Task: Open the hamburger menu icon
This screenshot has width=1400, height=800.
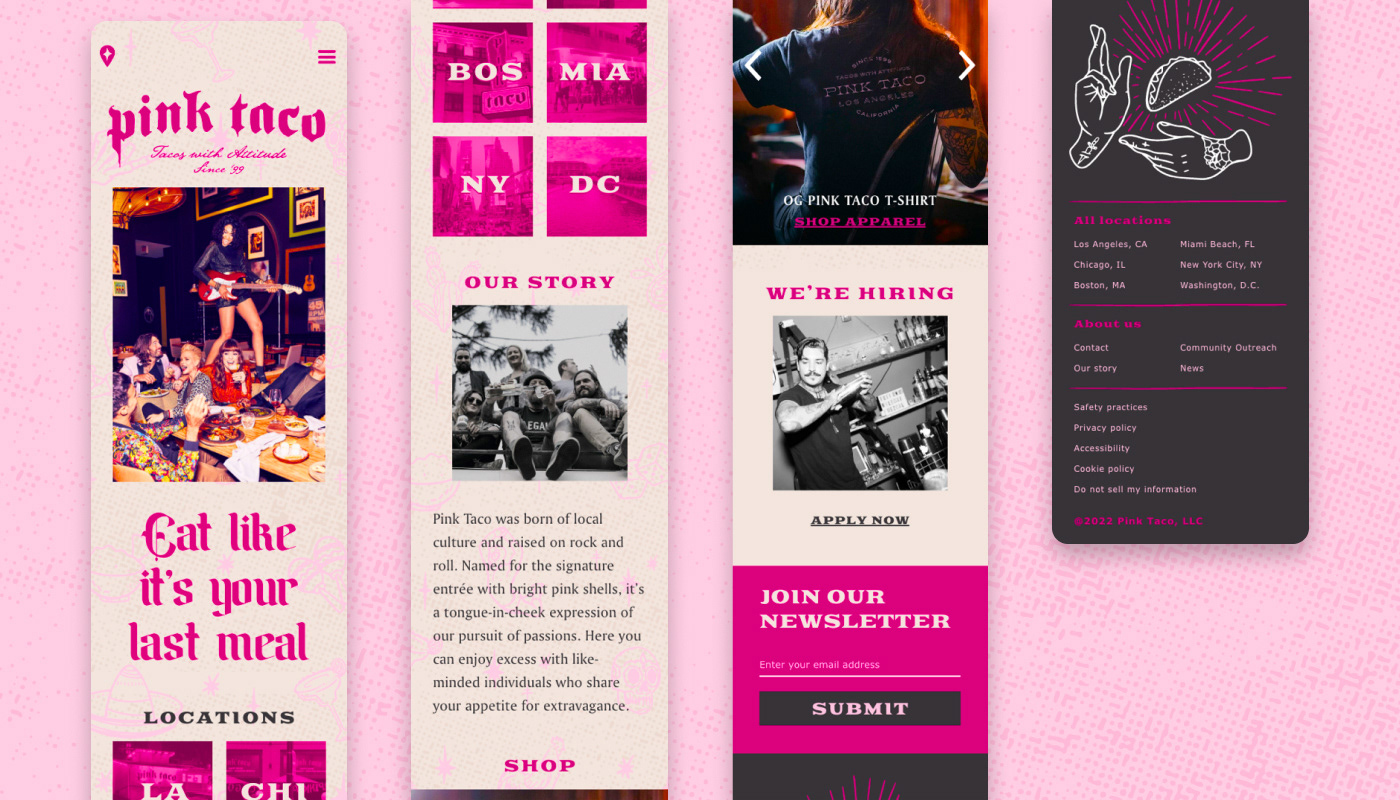Action: pyautogui.click(x=327, y=57)
